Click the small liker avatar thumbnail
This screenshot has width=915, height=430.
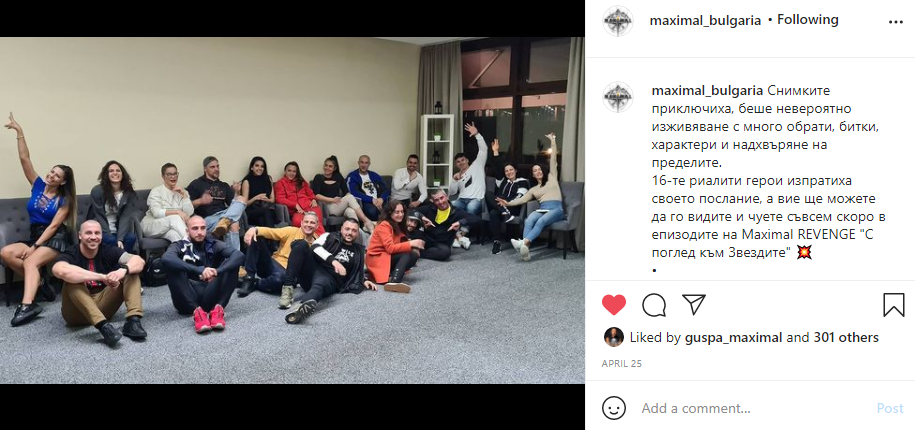point(613,337)
